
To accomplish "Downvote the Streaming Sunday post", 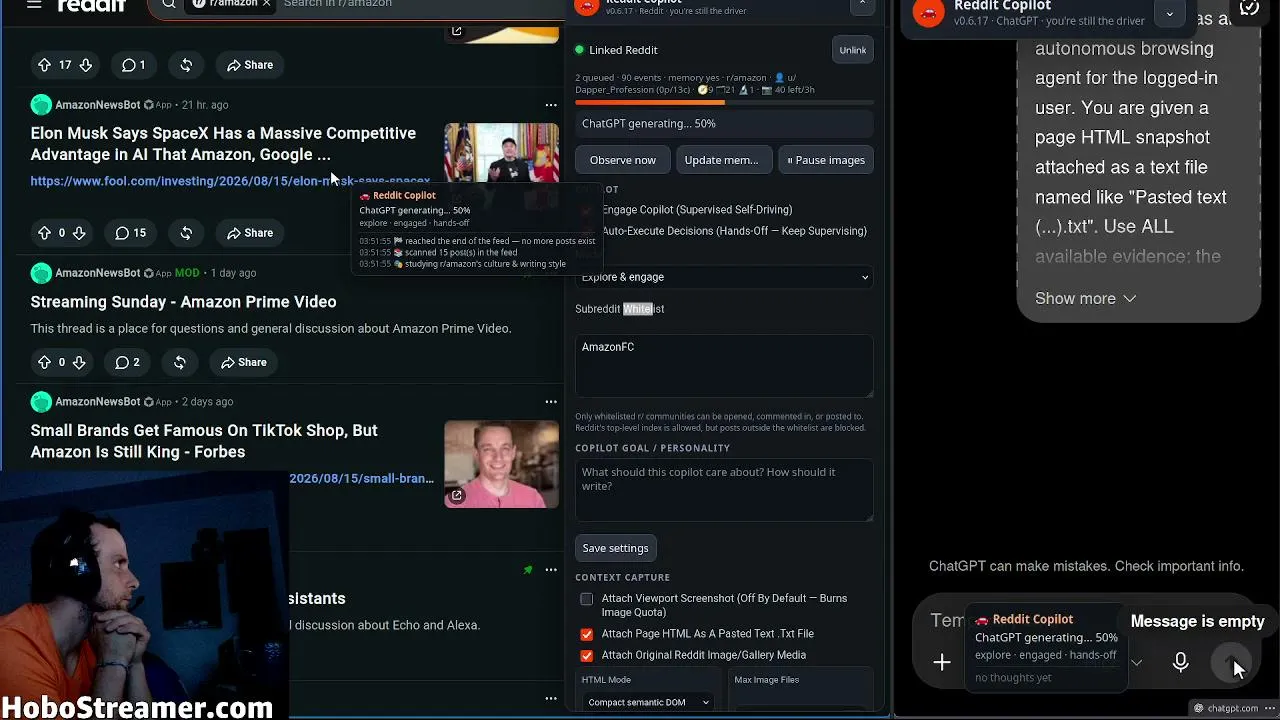I will [x=79, y=362].
